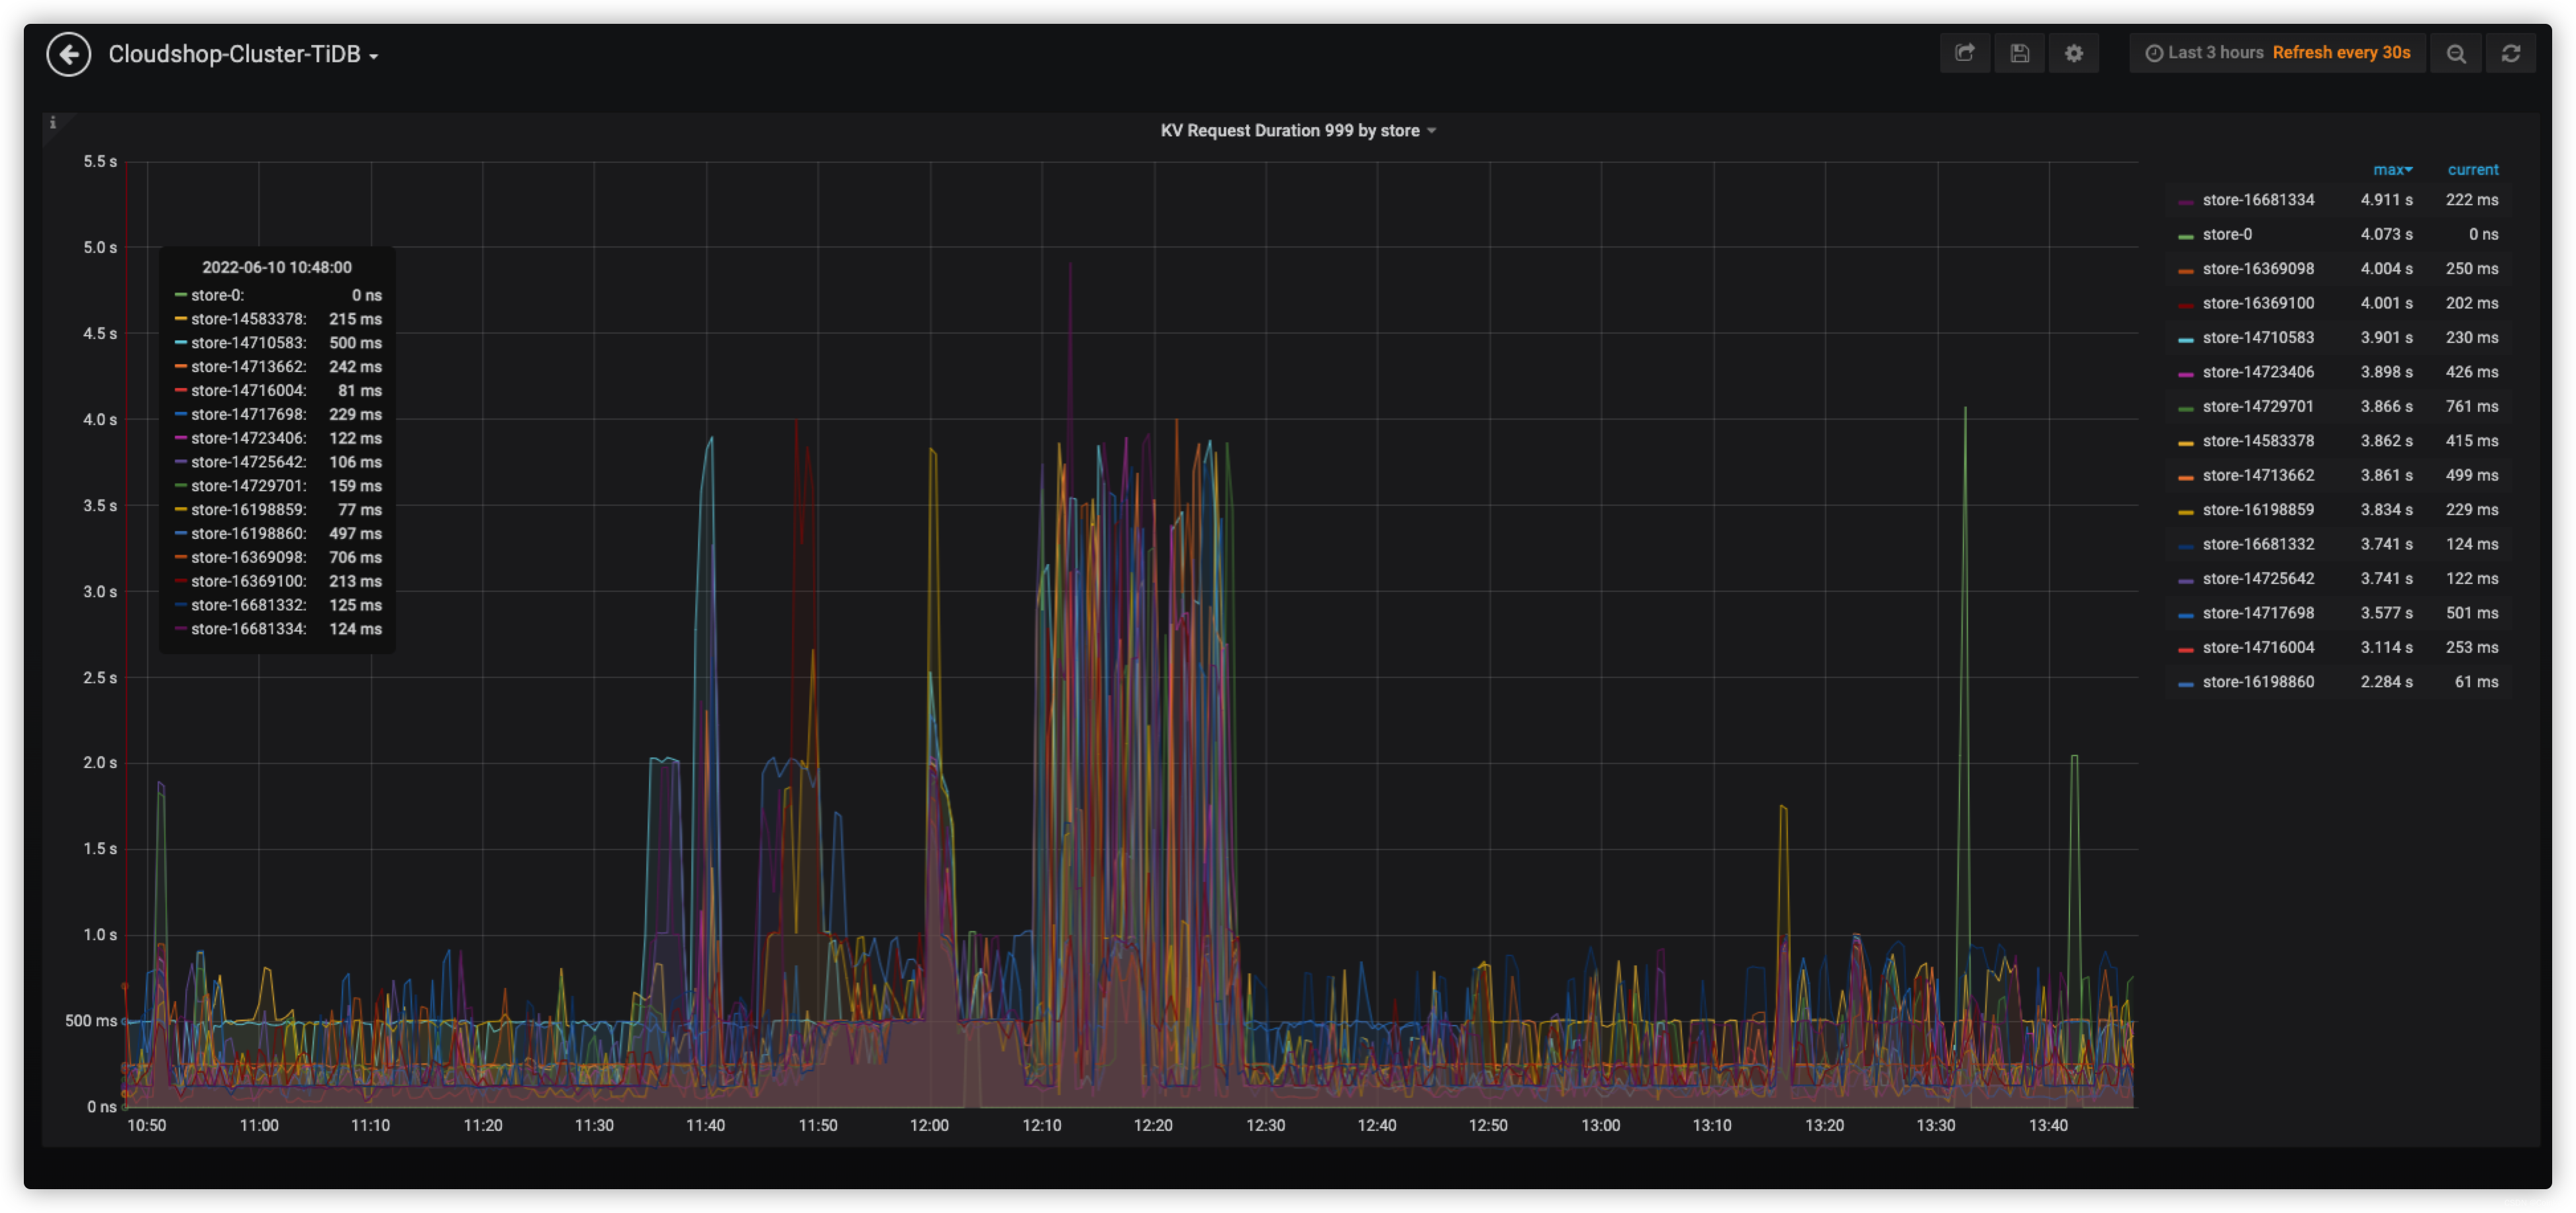Click the 12:00 time axis label
This screenshot has width=2576, height=1213.
929,1126
